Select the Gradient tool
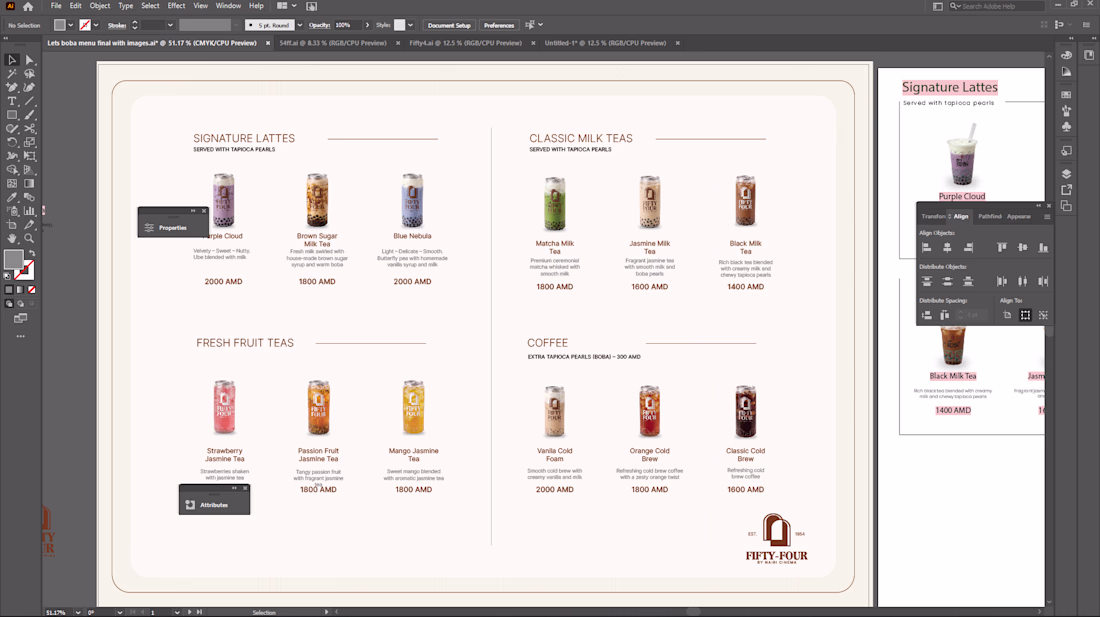Image resolution: width=1100 pixels, height=617 pixels. (29, 183)
